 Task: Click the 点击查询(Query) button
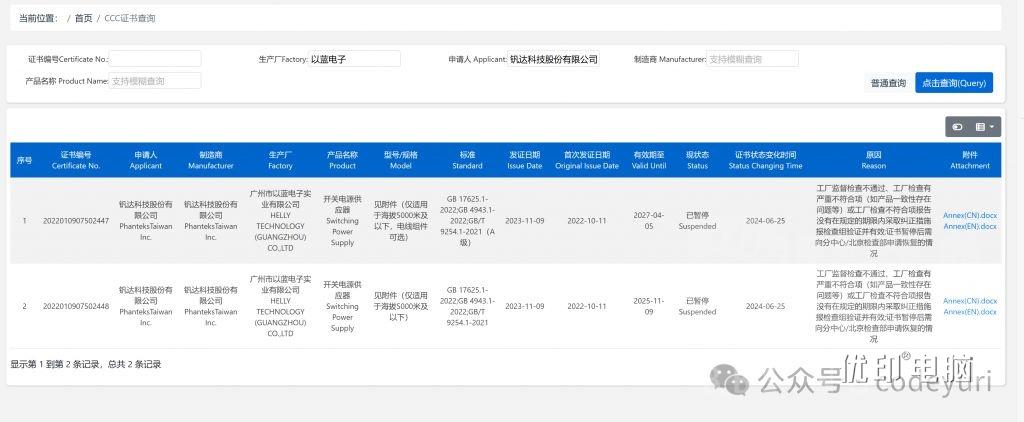953,83
